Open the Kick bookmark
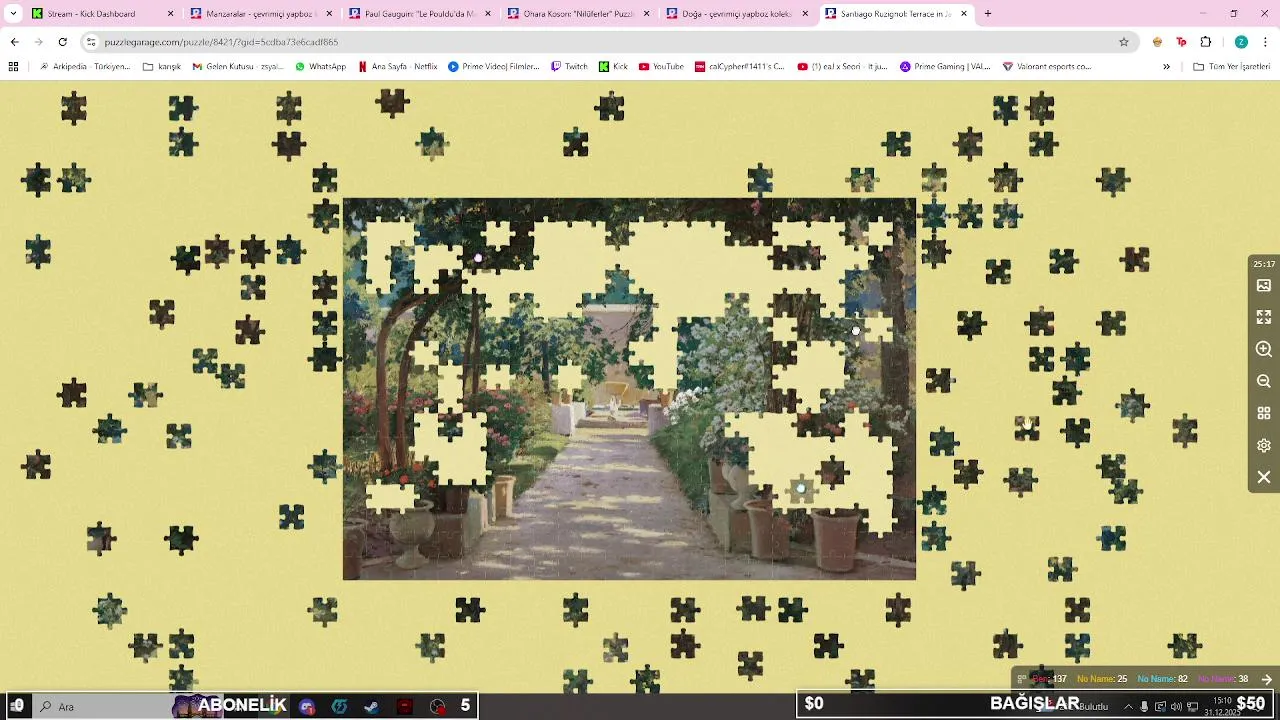The height and width of the screenshot is (720, 1280). click(613, 67)
